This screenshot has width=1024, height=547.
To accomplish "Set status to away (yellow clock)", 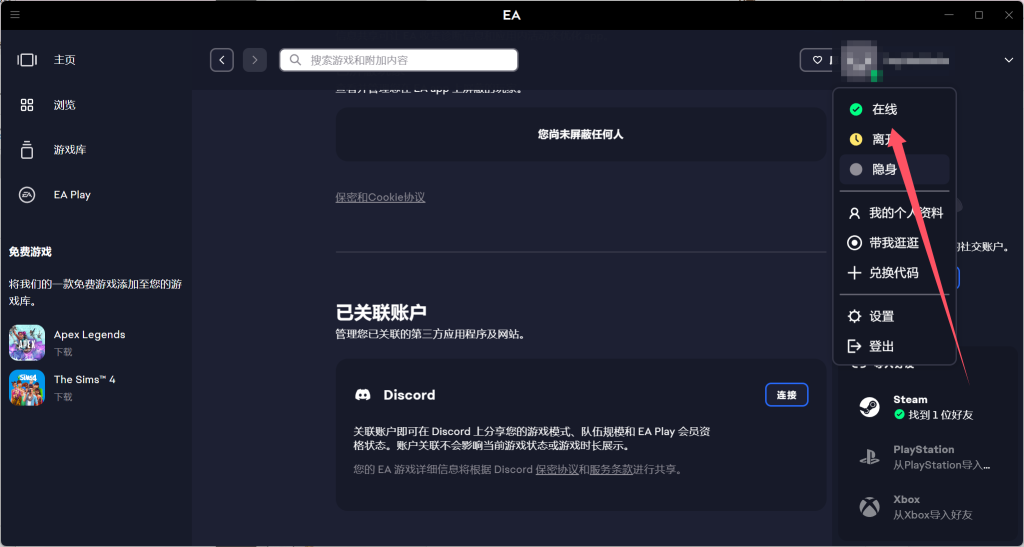I will 894,140.
